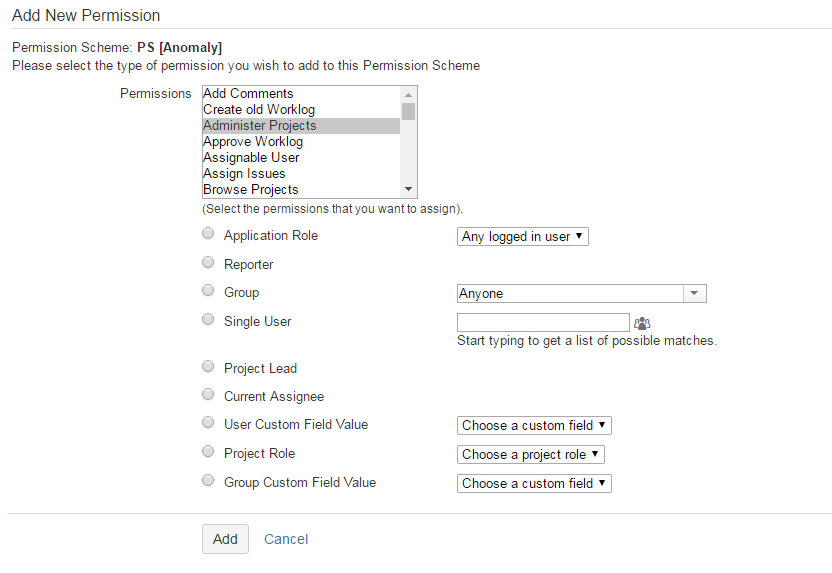Click the Single User text field

(543, 322)
